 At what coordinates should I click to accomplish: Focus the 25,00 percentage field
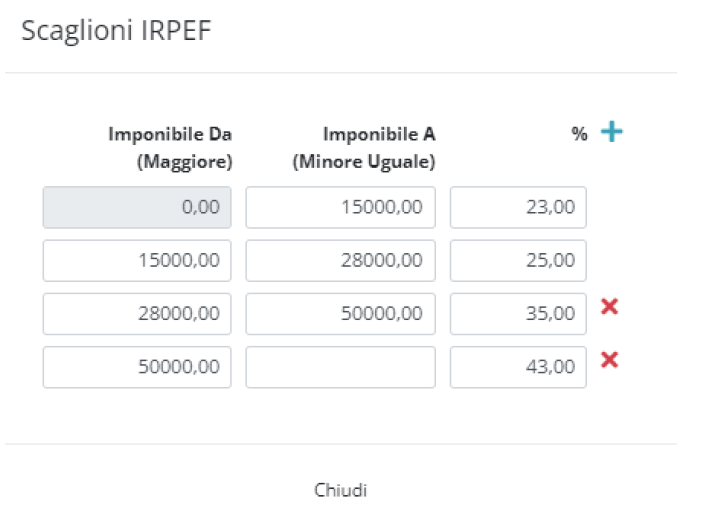click(x=518, y=261)
